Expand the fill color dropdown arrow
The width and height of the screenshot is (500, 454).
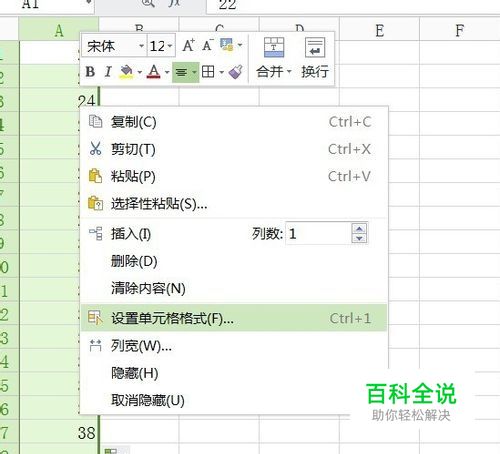point(139,72)
